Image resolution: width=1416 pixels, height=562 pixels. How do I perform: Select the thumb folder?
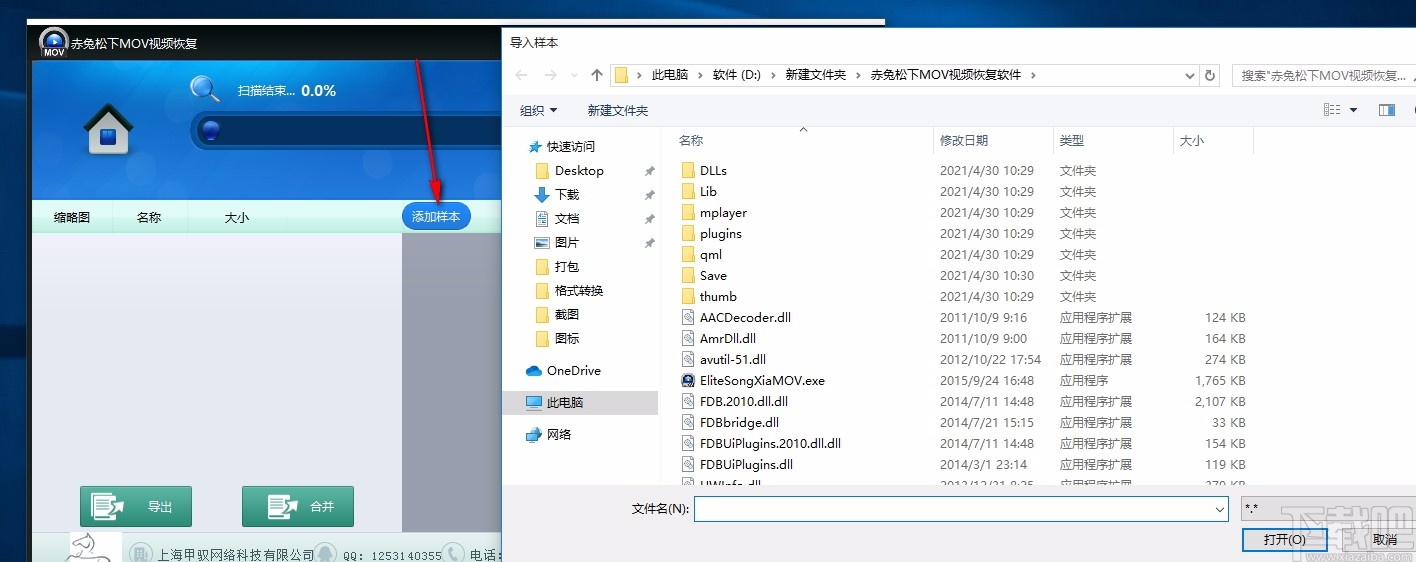tap(718, 297)
